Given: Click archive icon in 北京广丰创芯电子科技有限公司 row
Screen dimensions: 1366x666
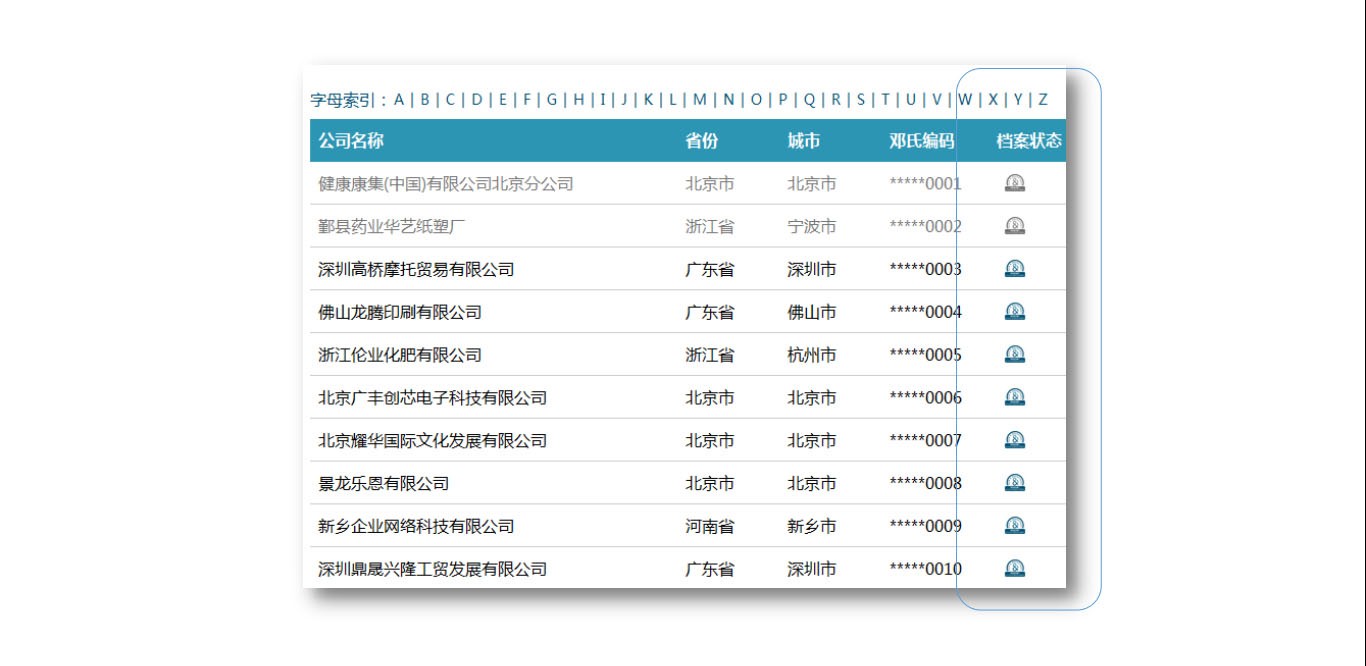Looking at the screenshot, I should click(1015, 397).
